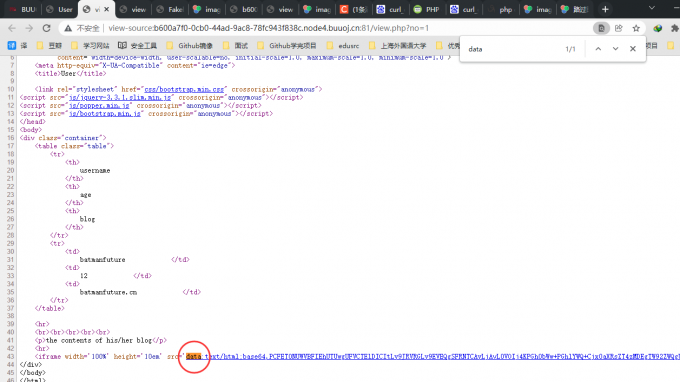This screenshot has height=382, width=680.
Task: Open js/popper.min.js source link
Action: coord(99,105)
